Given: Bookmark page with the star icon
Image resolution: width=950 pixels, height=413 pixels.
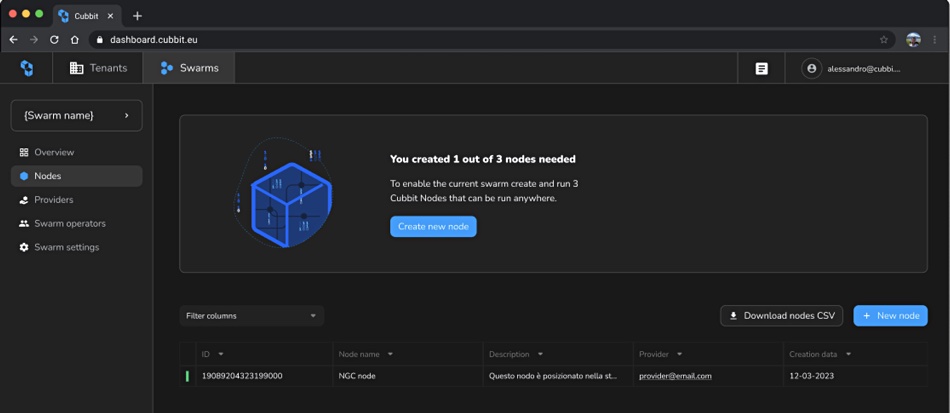Looking at the screenshot, I should point(883,40).
